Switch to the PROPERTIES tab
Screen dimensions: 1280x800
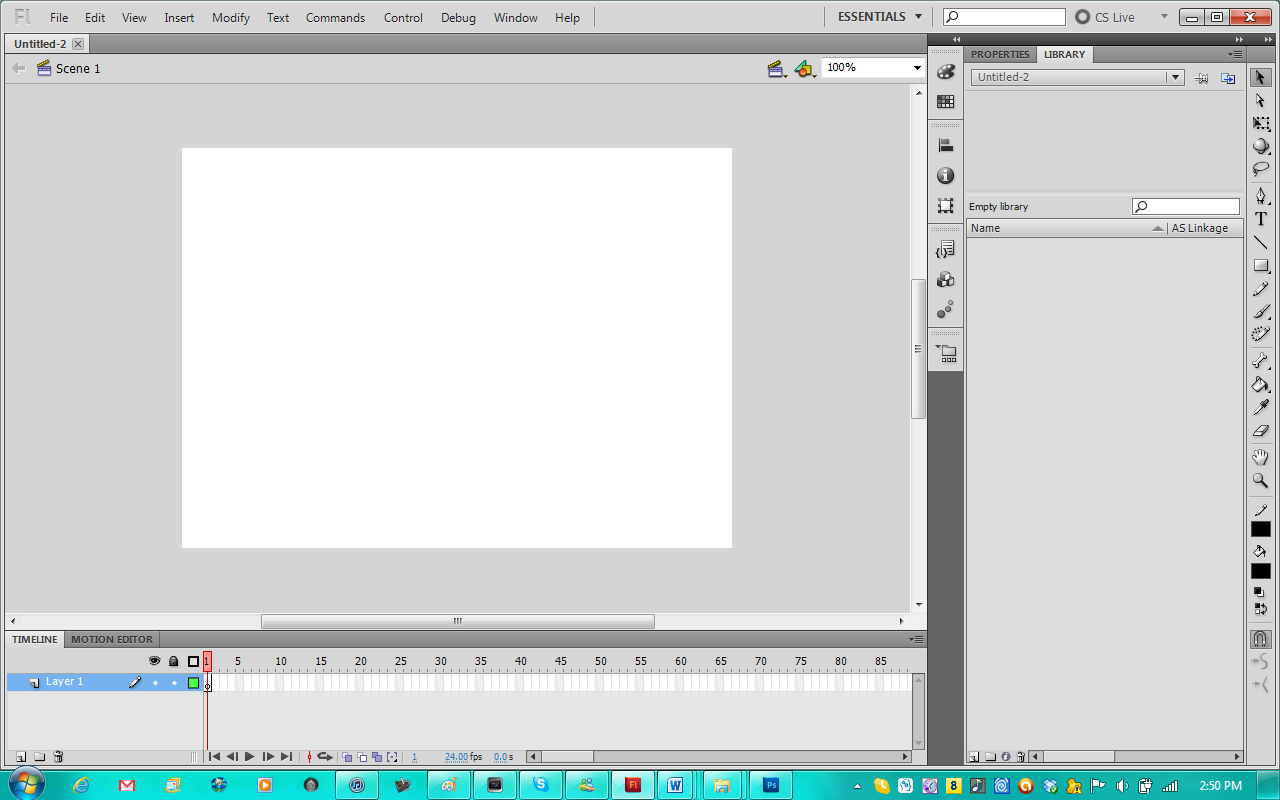click(1000, 54)
